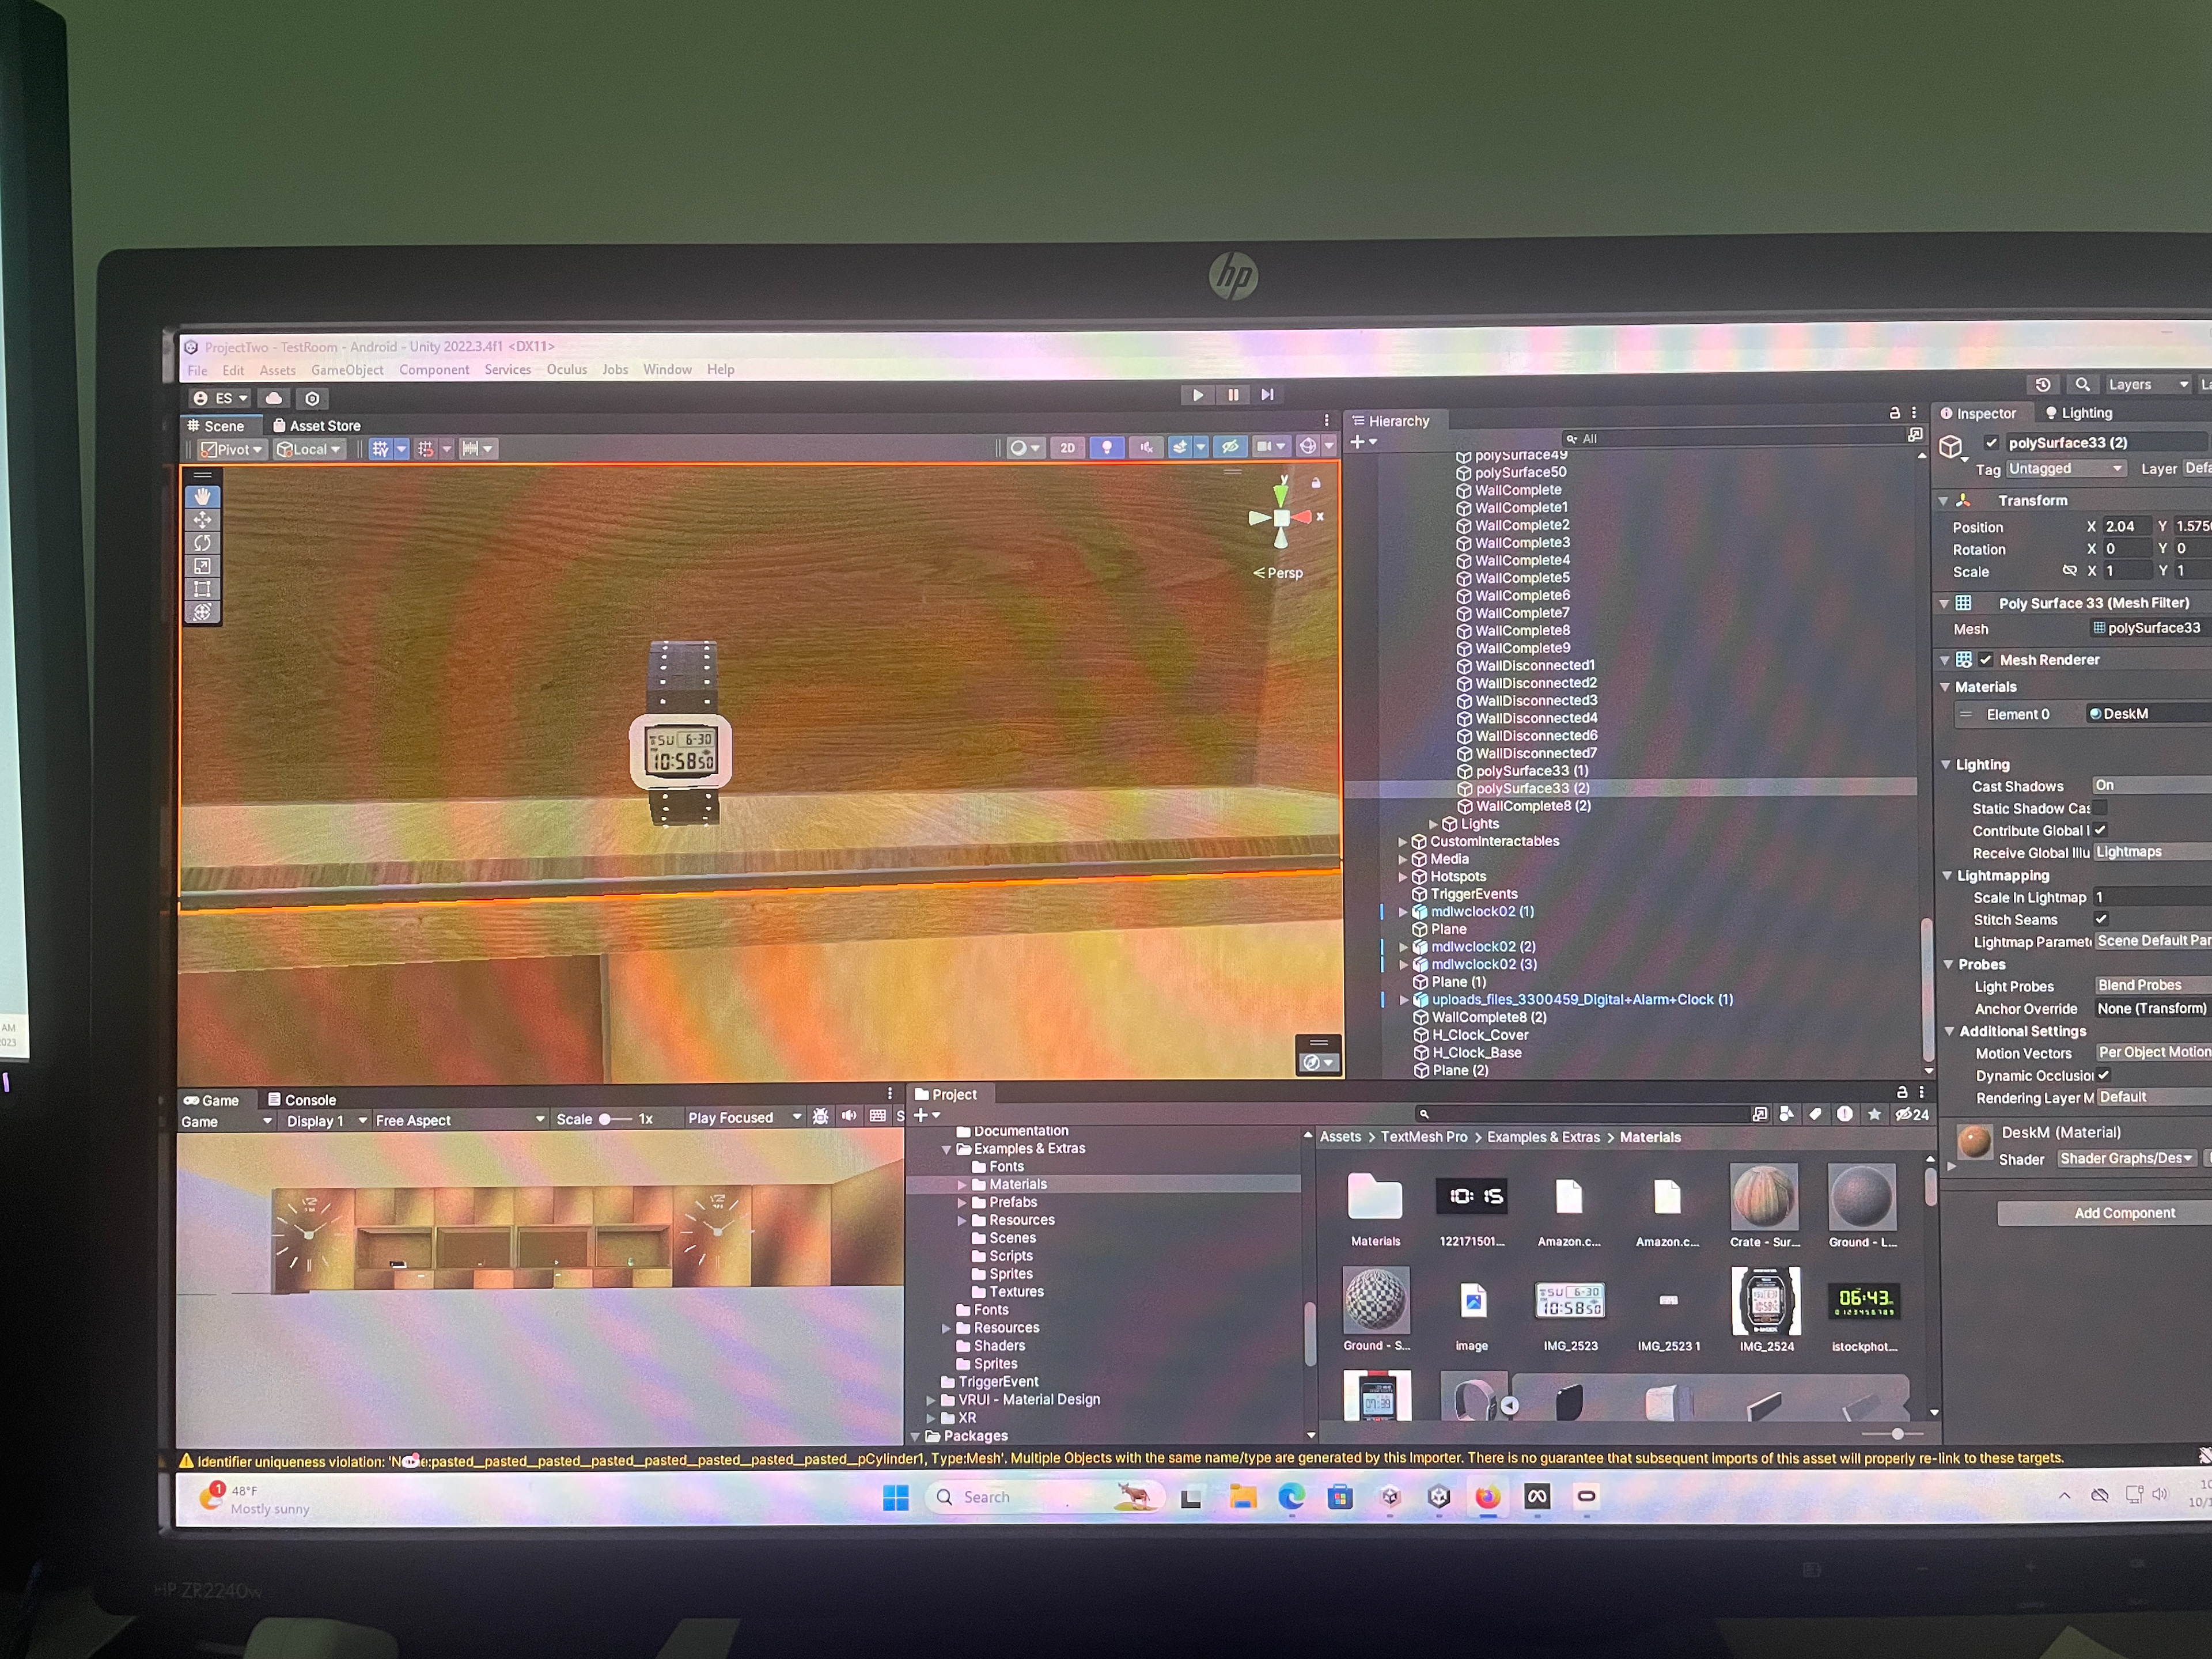Select the Move tool in Scene toolbar
The image size is (2212, 1659).
point(202,519)
